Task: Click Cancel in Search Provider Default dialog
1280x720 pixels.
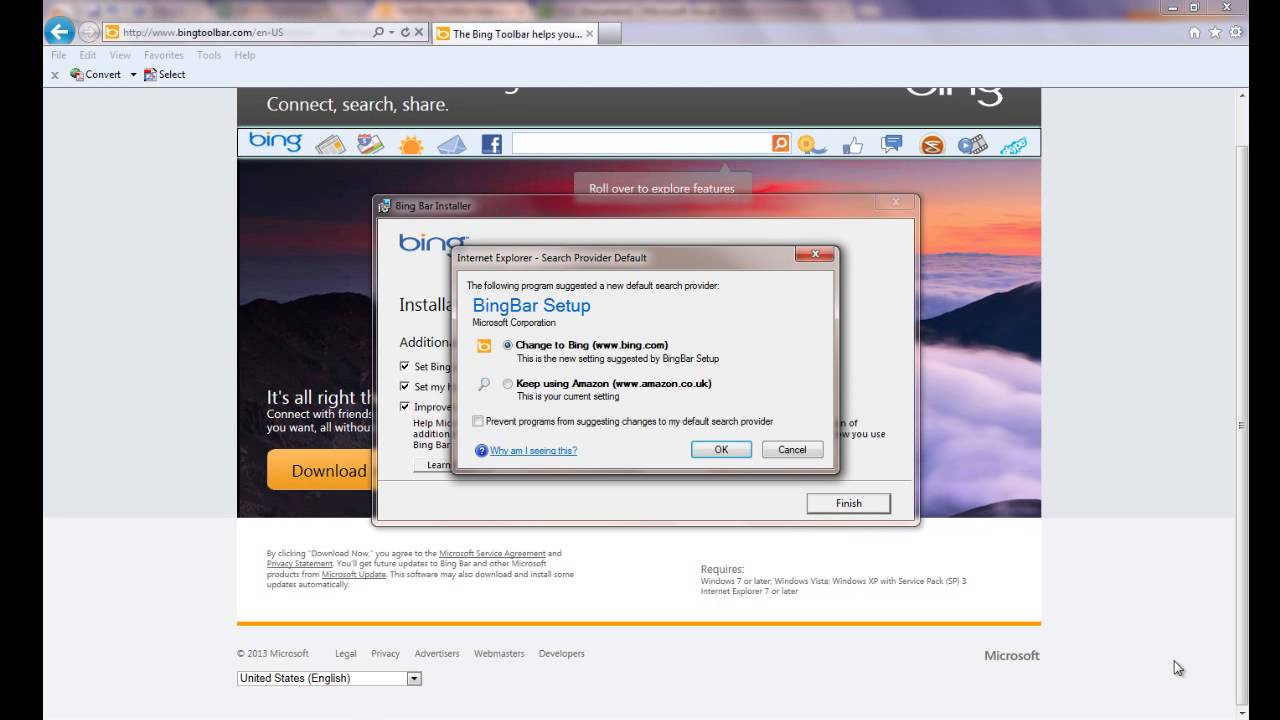Action: [792, 450]
